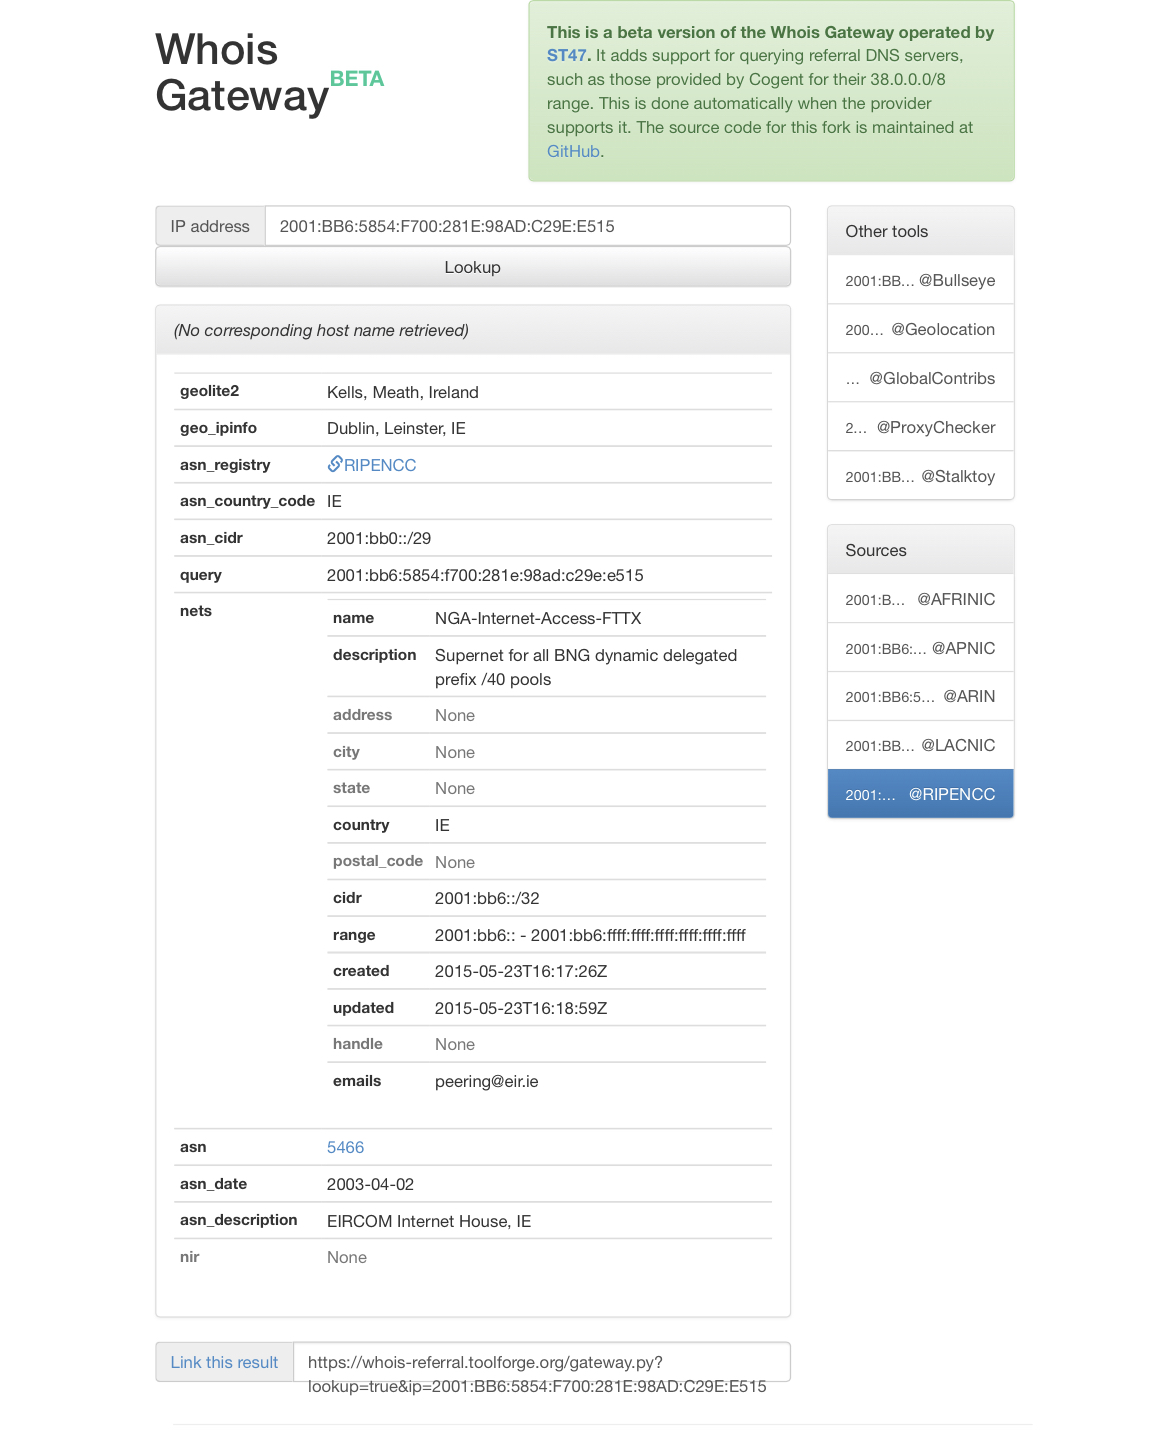The height and width of the screenshot is (1439, 1170).
Task: Click the no host name retrieved message
Action: (x=321, y=331)
